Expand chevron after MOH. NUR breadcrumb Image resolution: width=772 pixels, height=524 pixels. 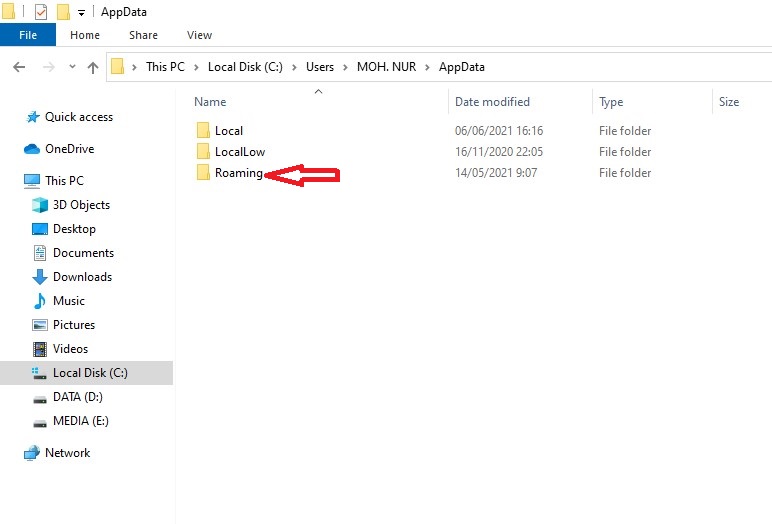click(x=427, y=67)
